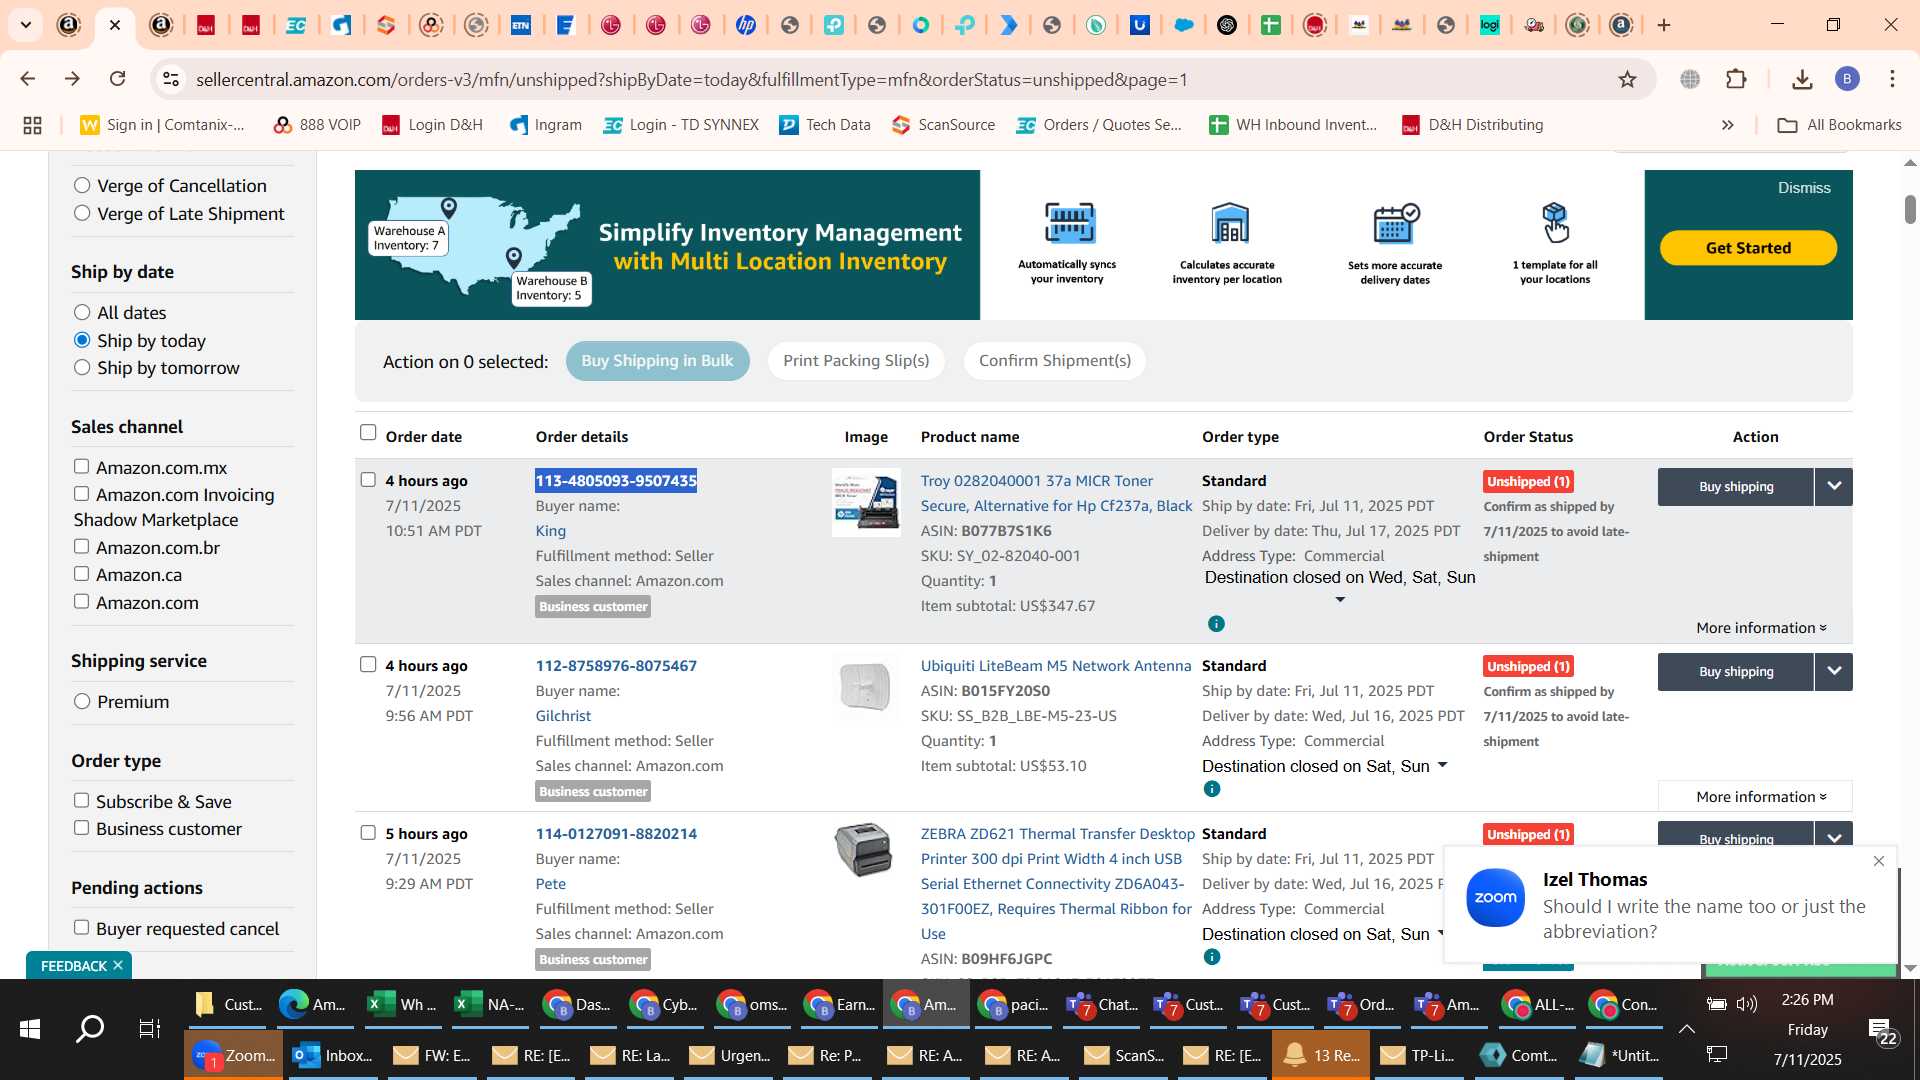Expand destination closed arrow for Ubiquiti order
Image resolution: width=1920 pixels, height=1080 pixels.
pos(1442,765)
